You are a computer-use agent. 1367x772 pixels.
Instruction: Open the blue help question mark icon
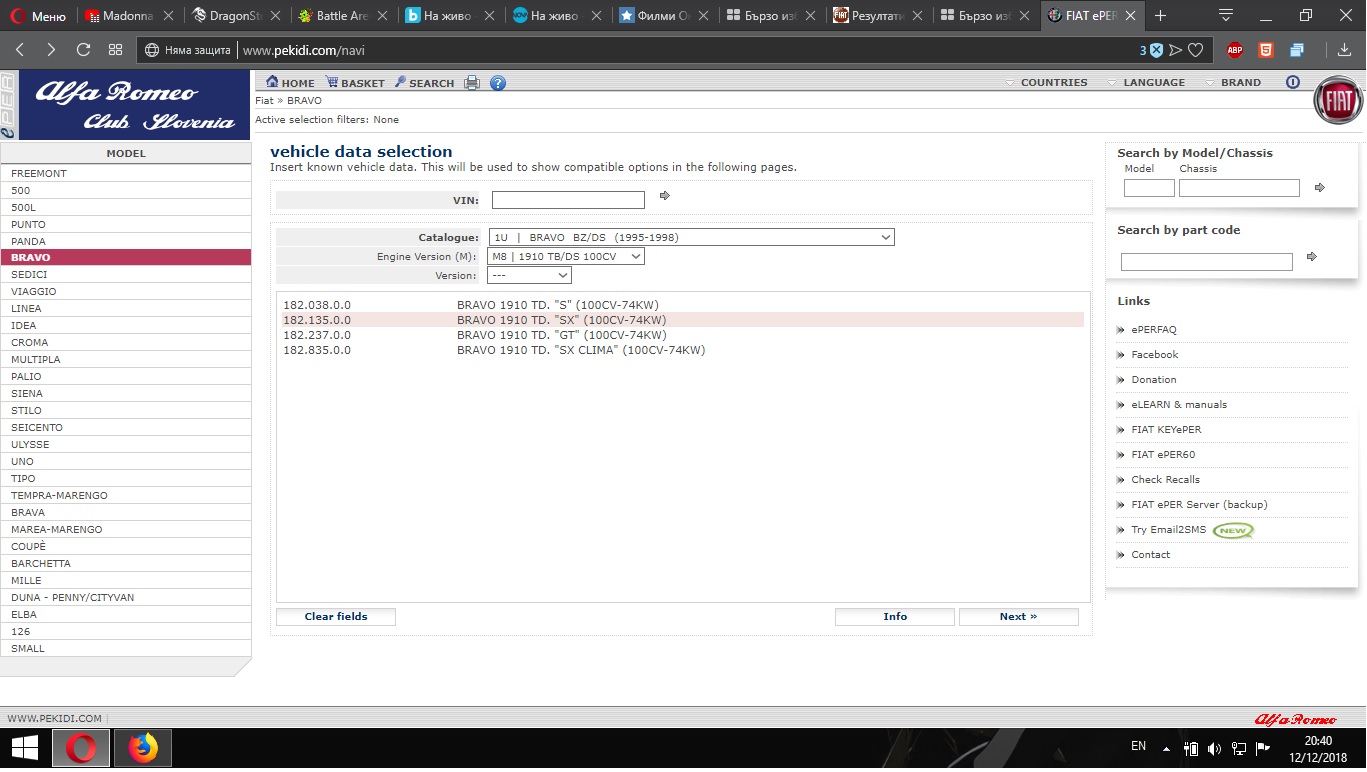(x=497, y=83)
